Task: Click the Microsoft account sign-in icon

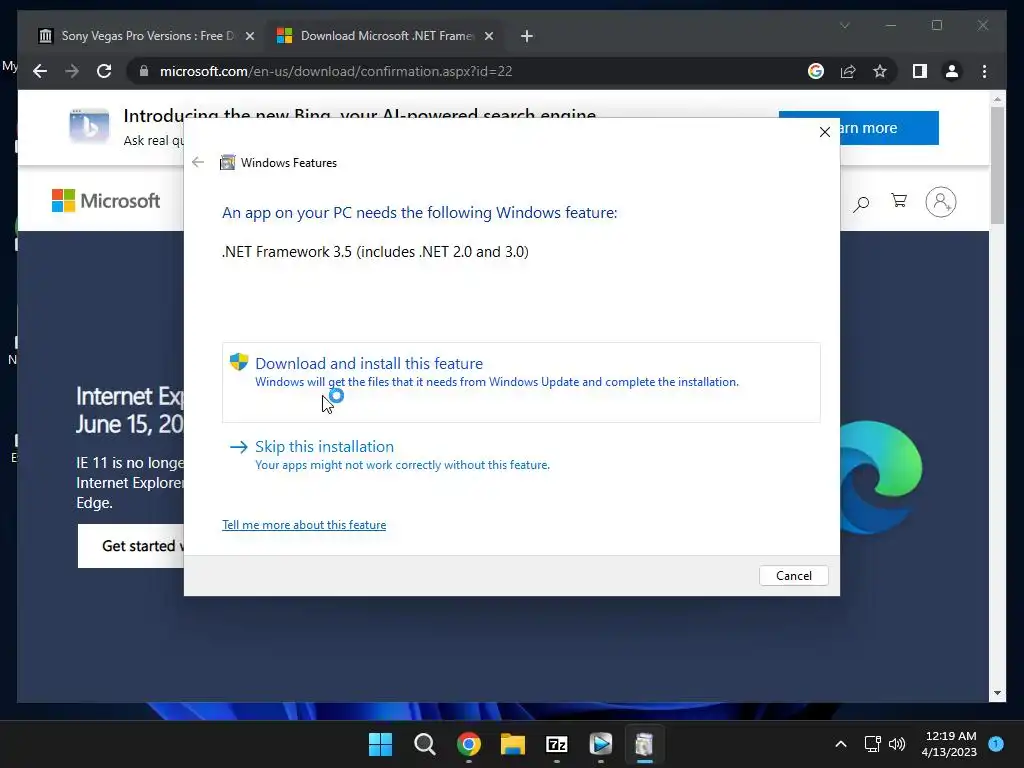Action: 940,202
